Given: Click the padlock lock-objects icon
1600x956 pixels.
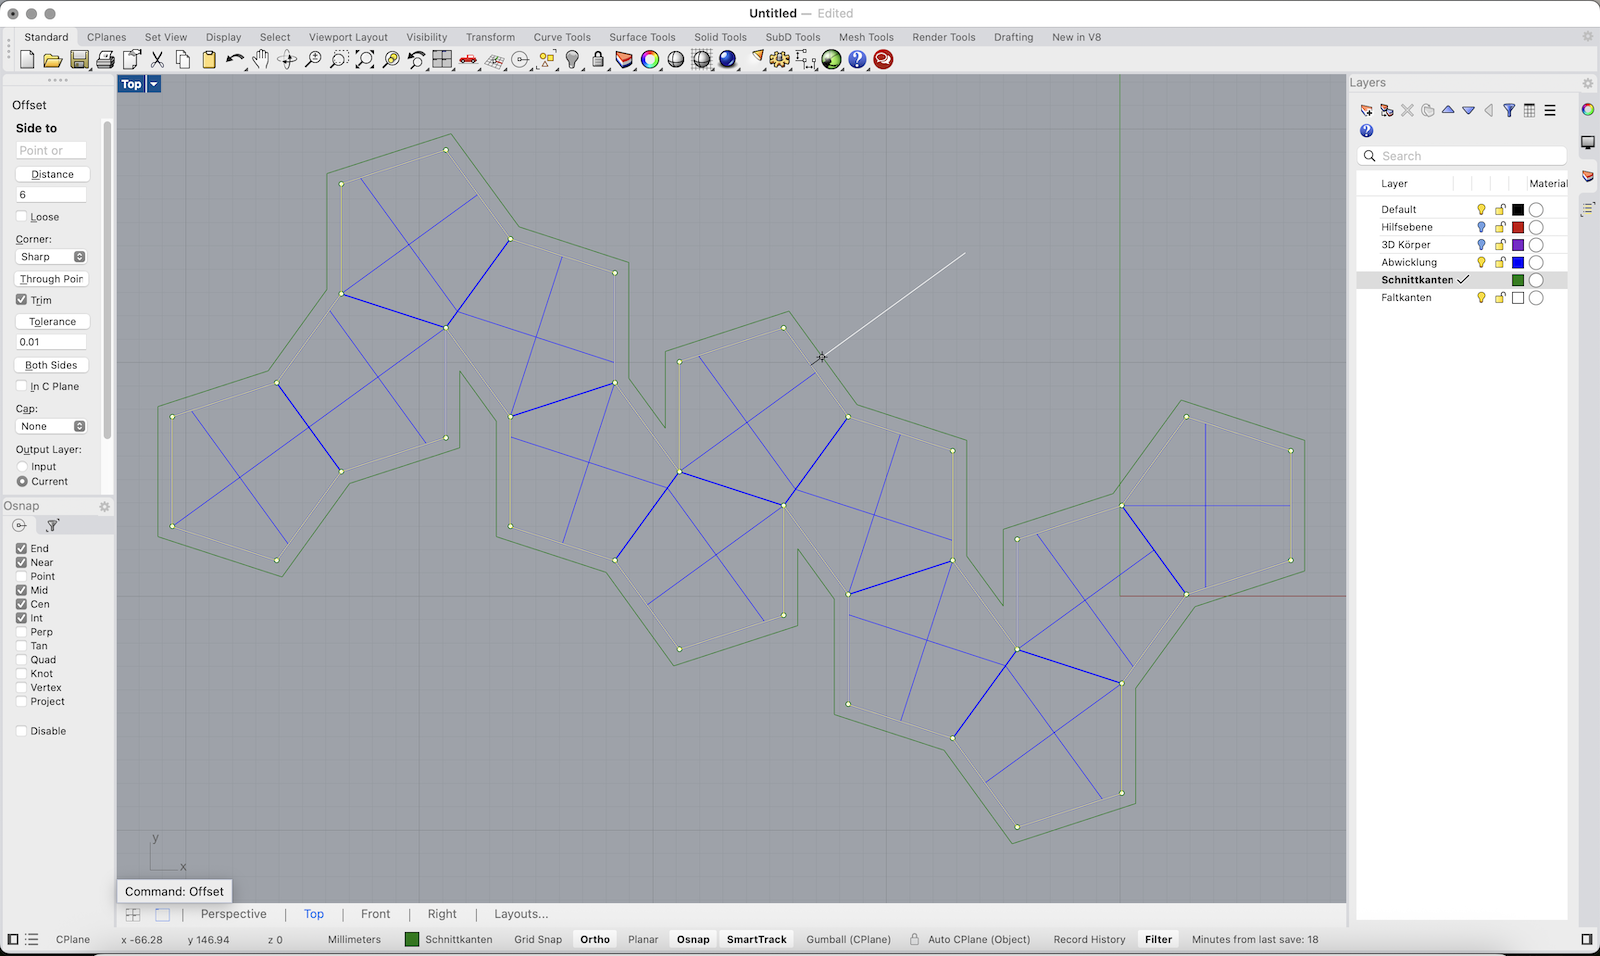Looking at the screenshot, I should pyautogui.click(x=598, y=60).
